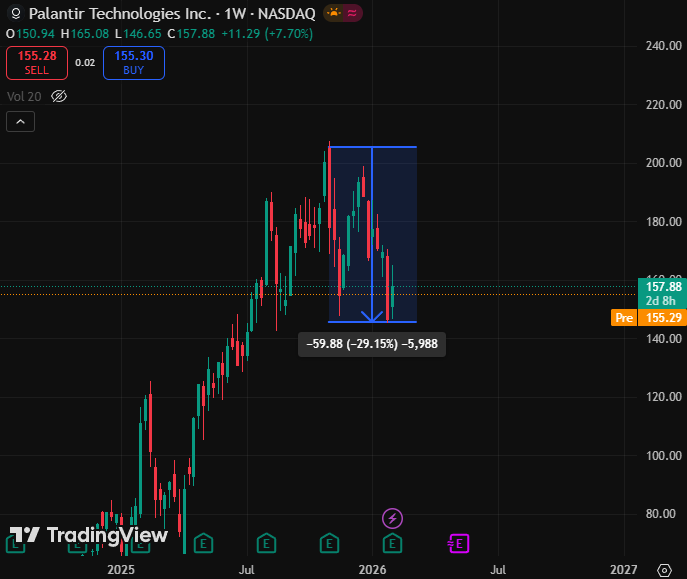Click the 0.02 spread value

coord(85,63)
